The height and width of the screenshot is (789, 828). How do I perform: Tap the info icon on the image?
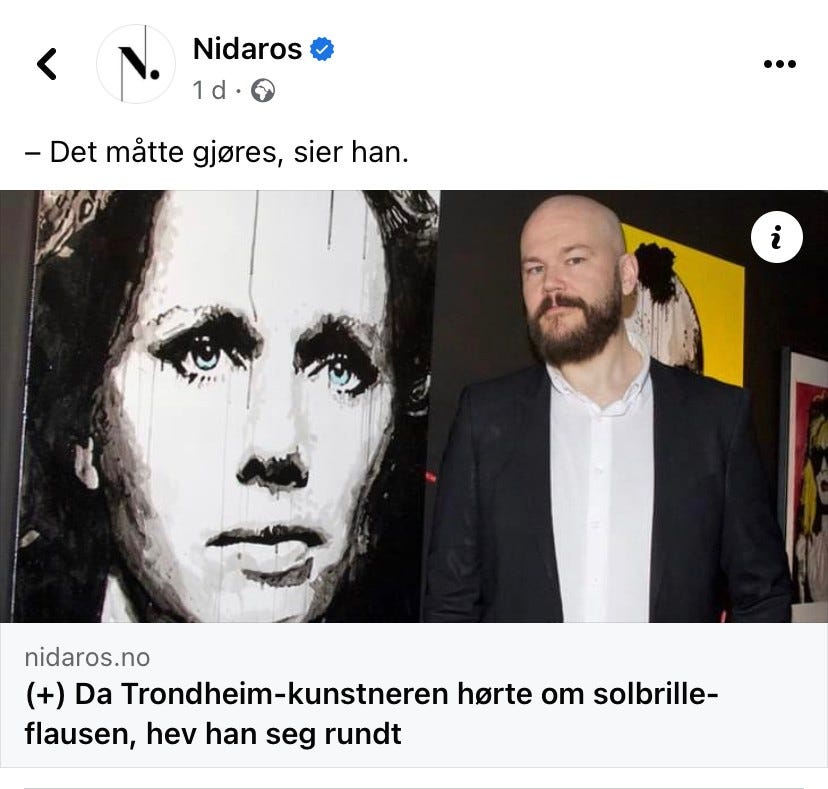776,237
